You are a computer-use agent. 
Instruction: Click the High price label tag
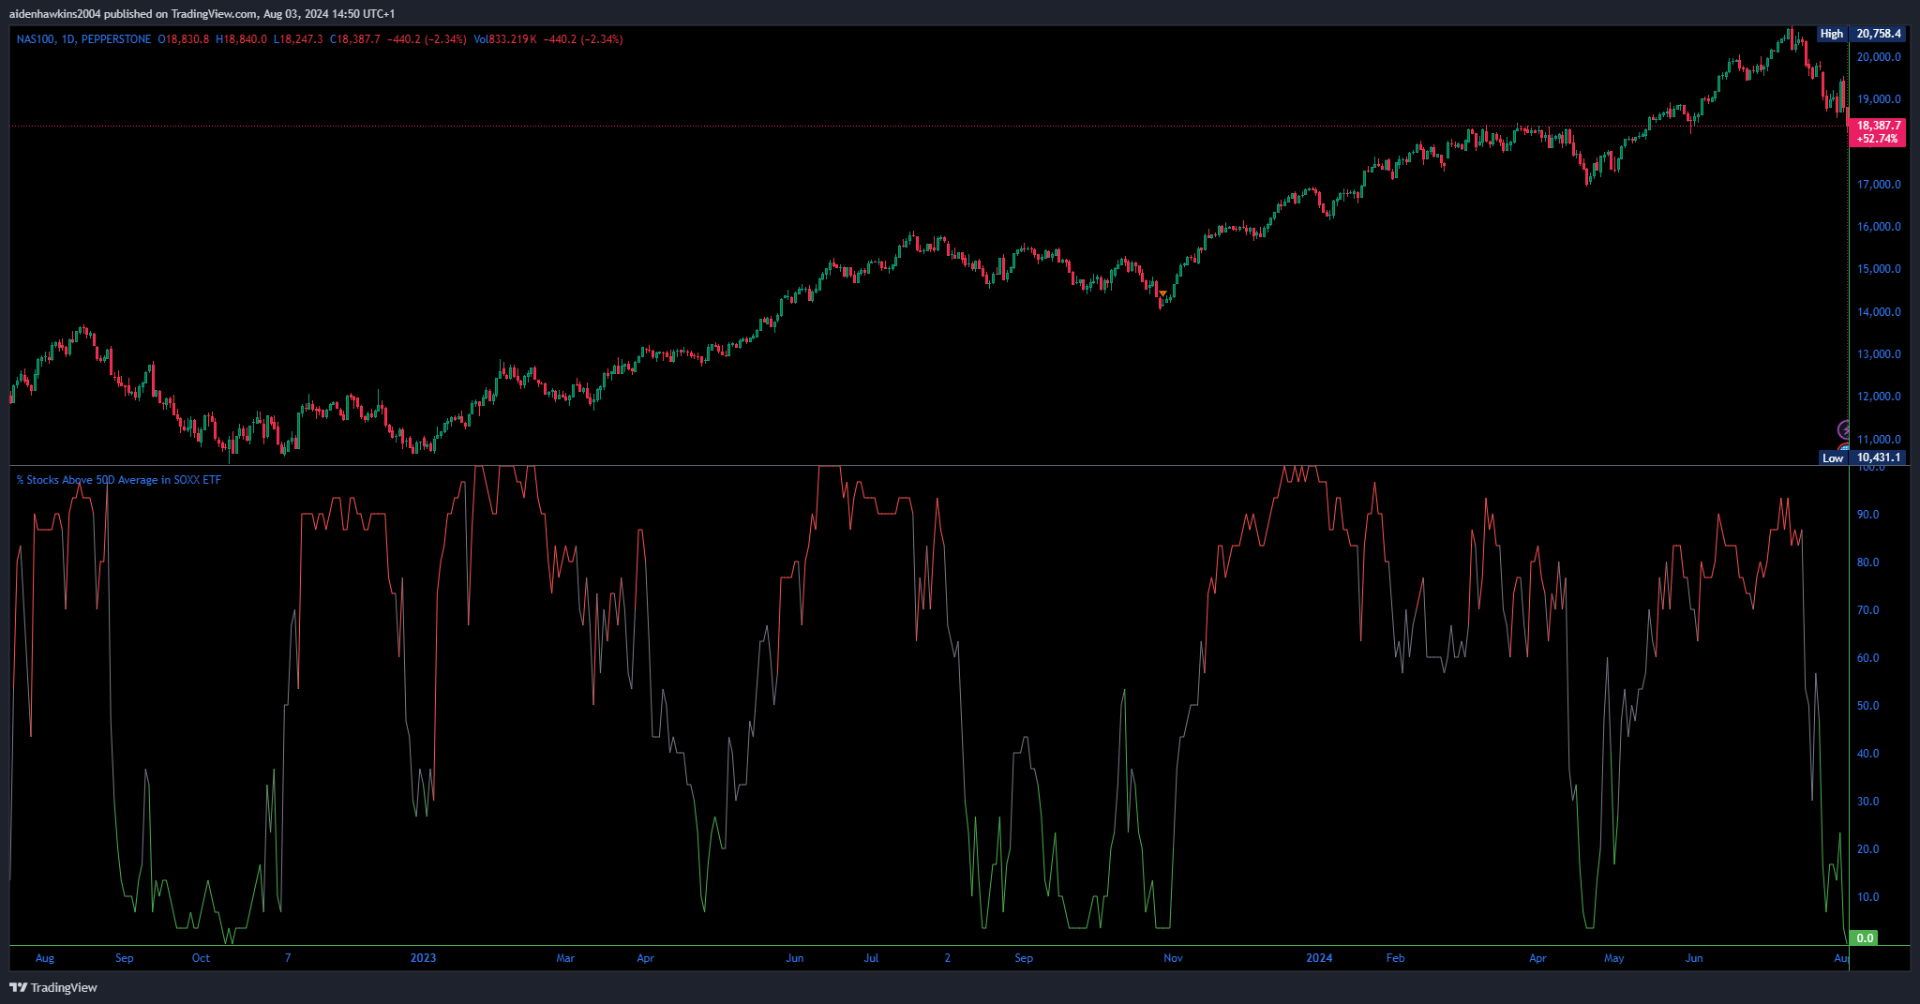(x=1831, y=34)
